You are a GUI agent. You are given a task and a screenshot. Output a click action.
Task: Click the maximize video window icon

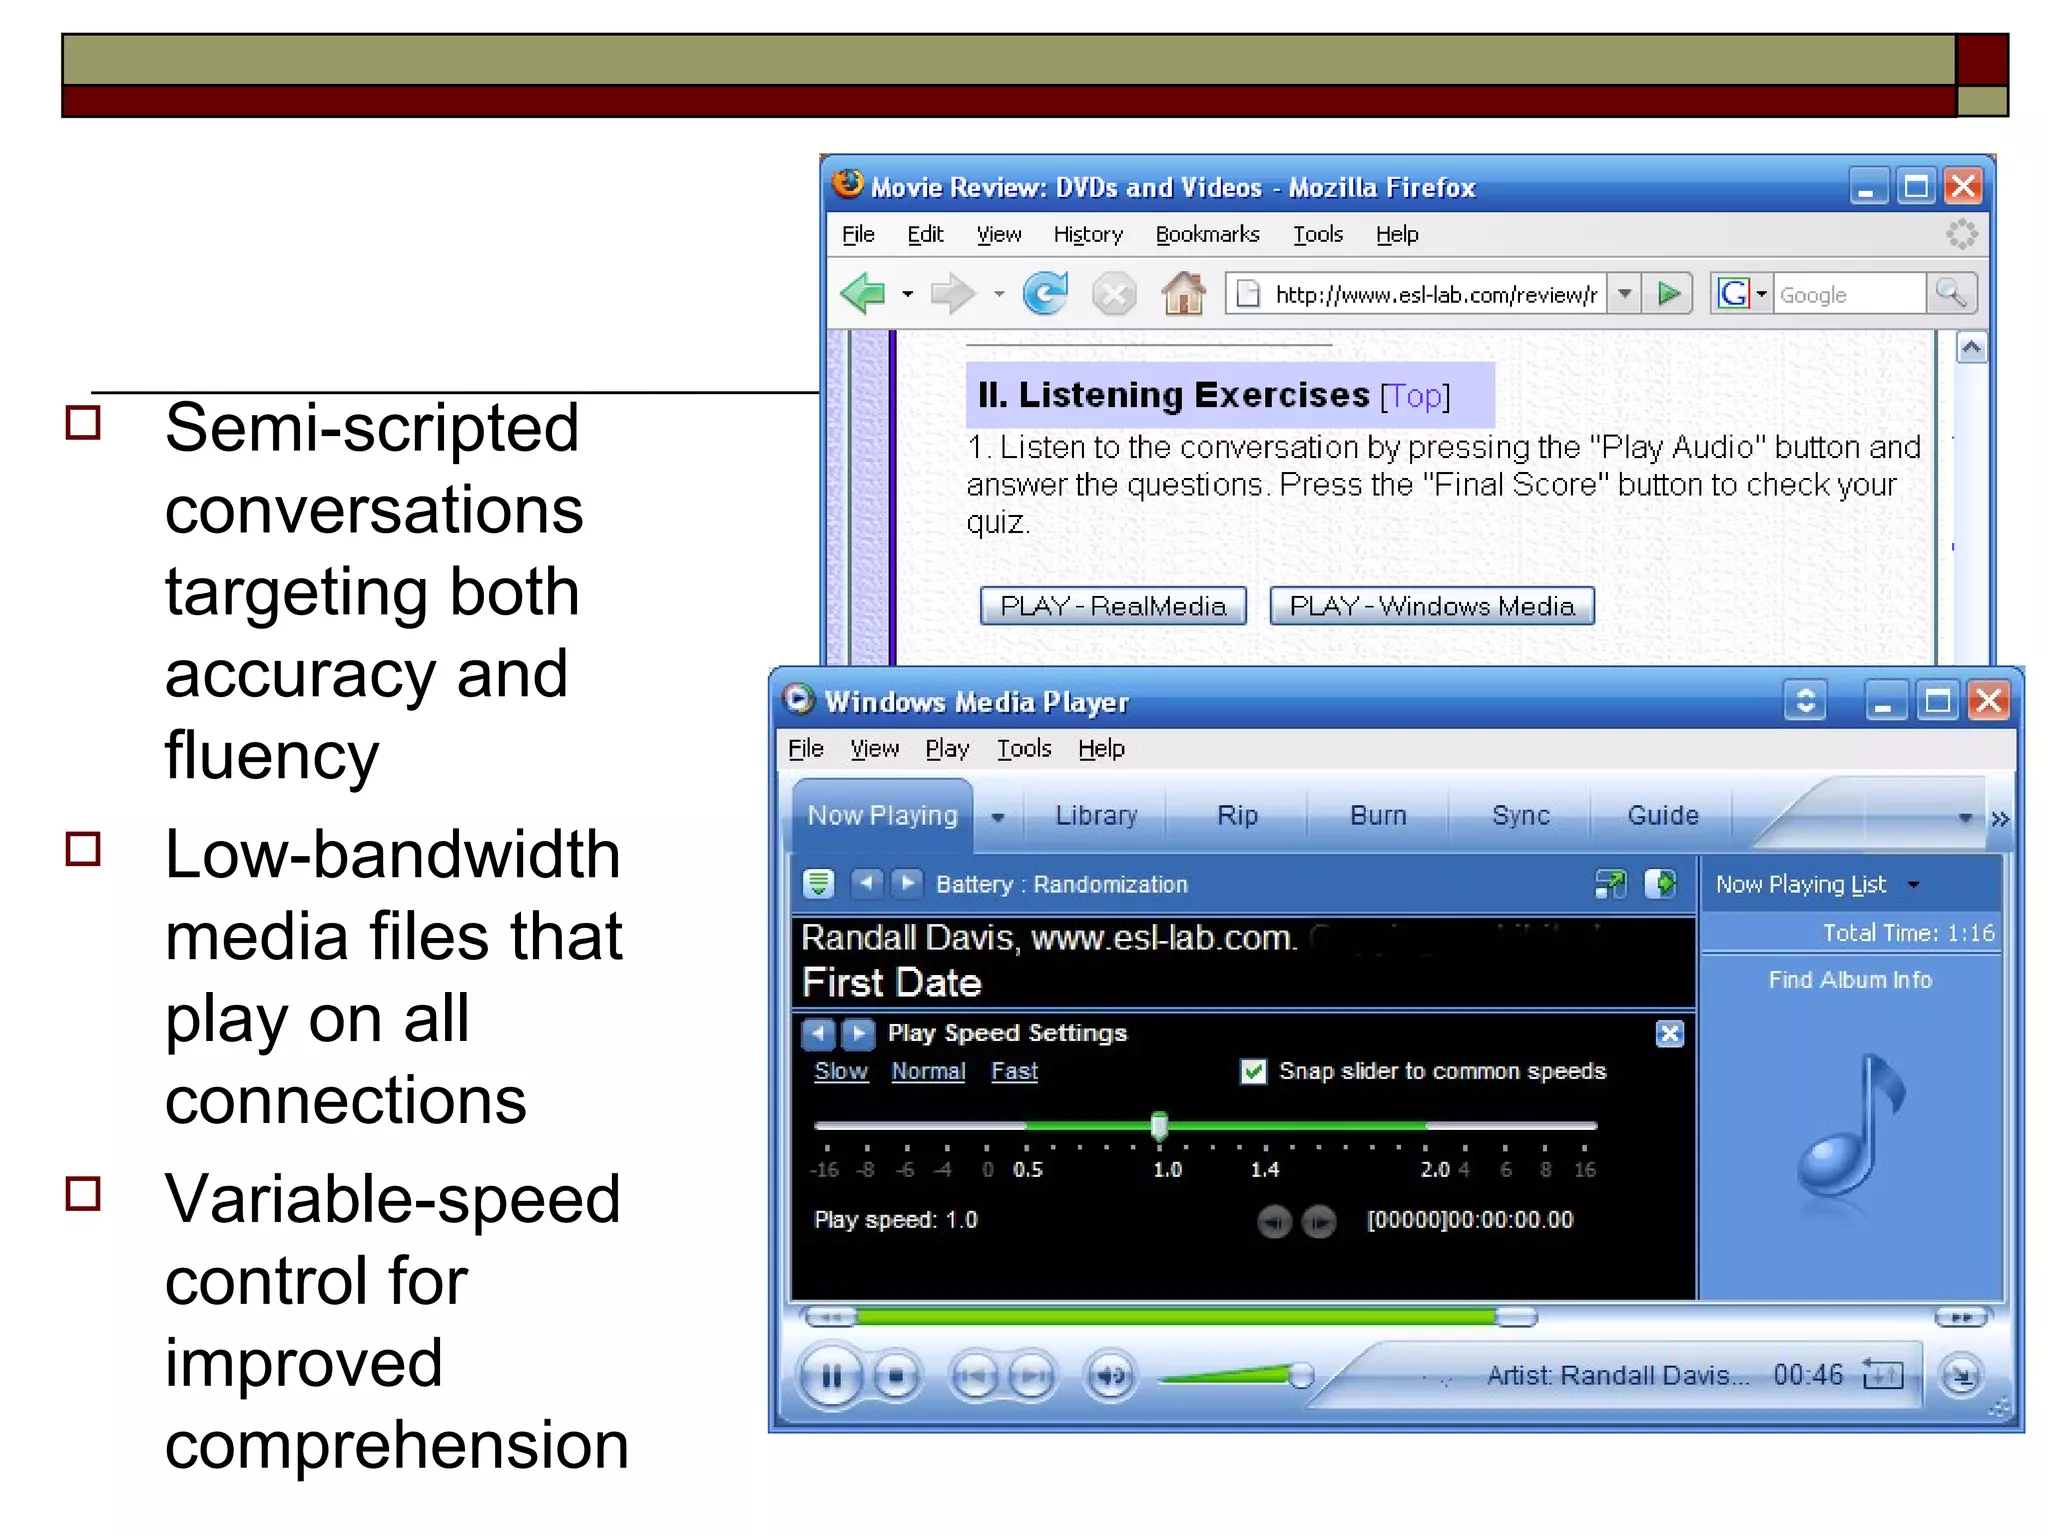1610,884
